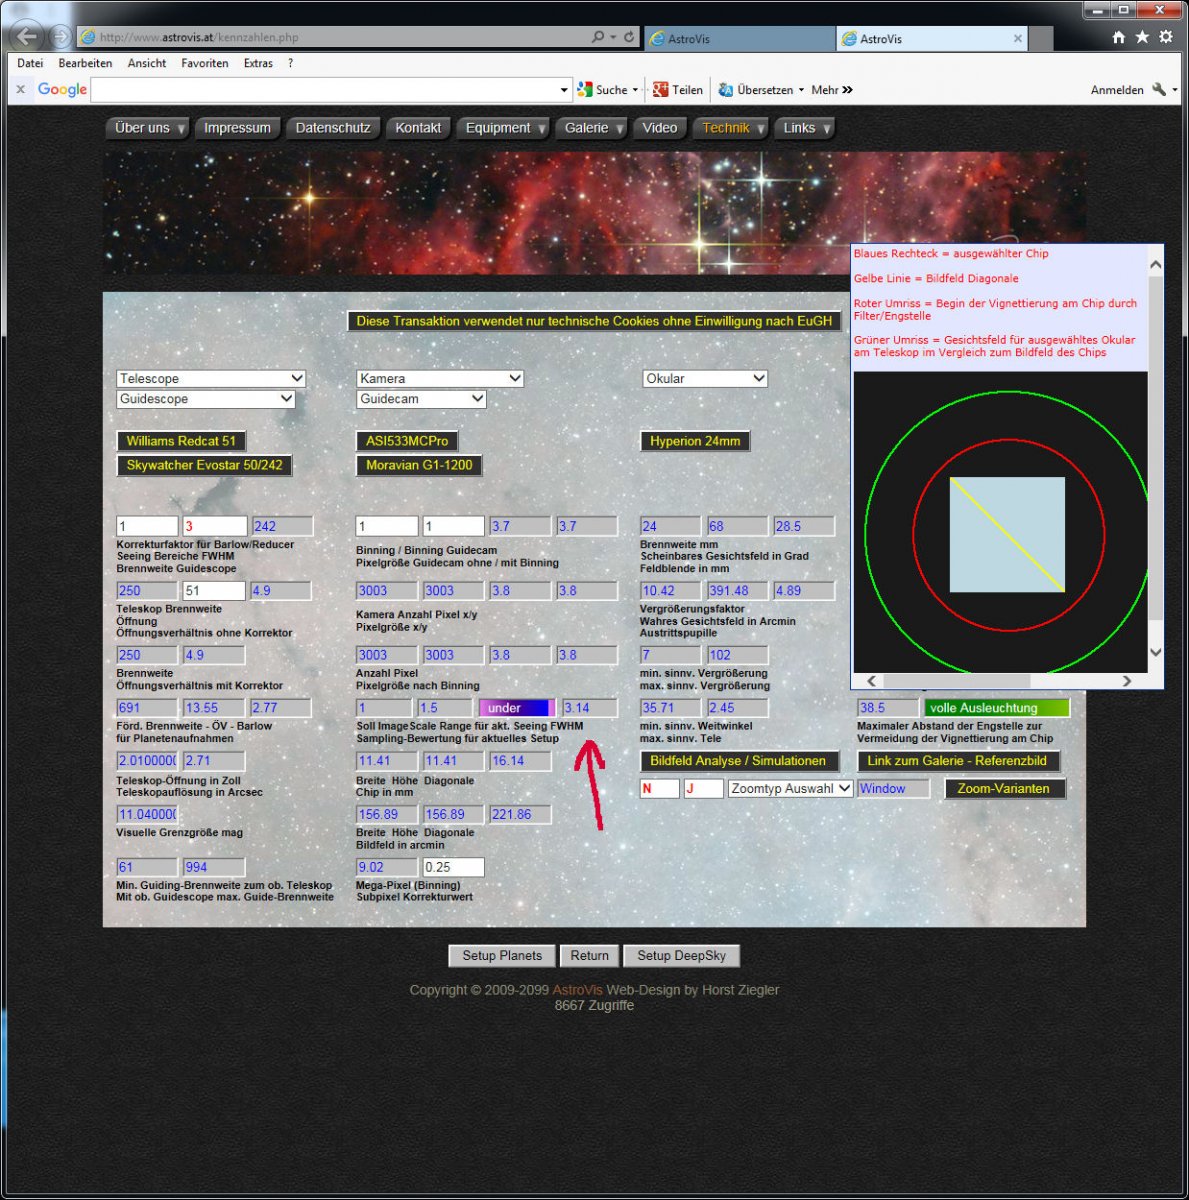Click the Video navigation button
This screenshot has height=1200, width=1189.
(660, 128)
